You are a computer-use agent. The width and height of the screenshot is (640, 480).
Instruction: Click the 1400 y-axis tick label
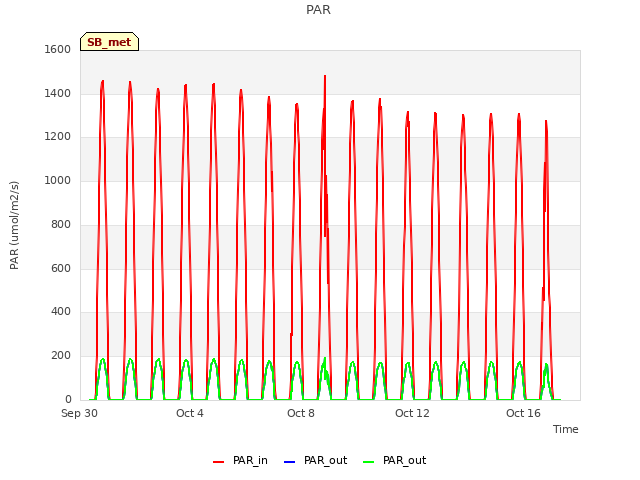(58, 93)
